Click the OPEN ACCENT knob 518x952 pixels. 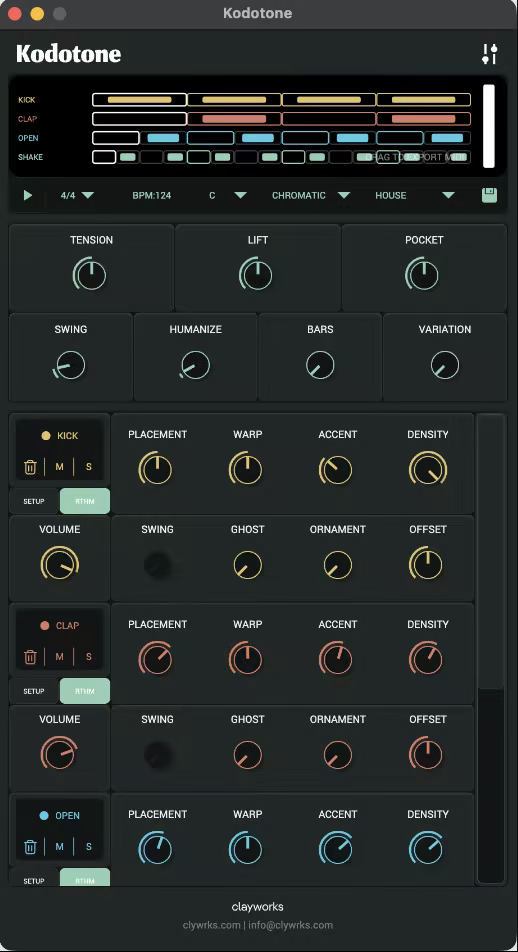(x=336, y=849)
